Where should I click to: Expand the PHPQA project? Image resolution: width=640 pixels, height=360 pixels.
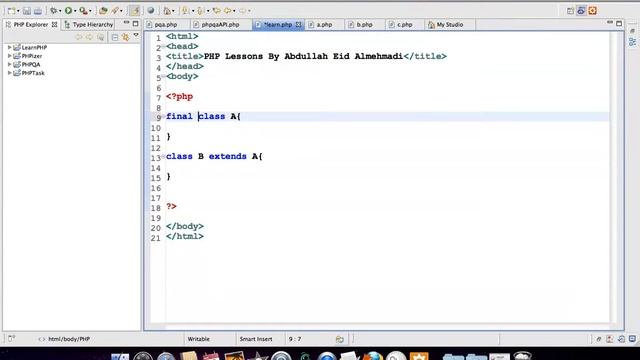(x=9, y=64)
